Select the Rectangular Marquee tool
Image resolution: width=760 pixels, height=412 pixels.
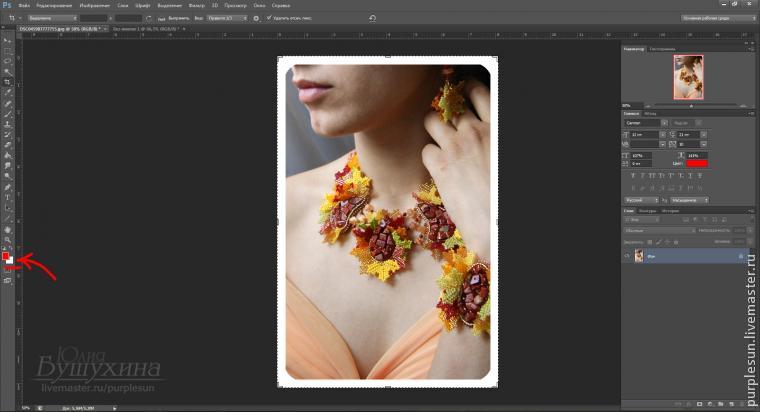pos(7,51)
